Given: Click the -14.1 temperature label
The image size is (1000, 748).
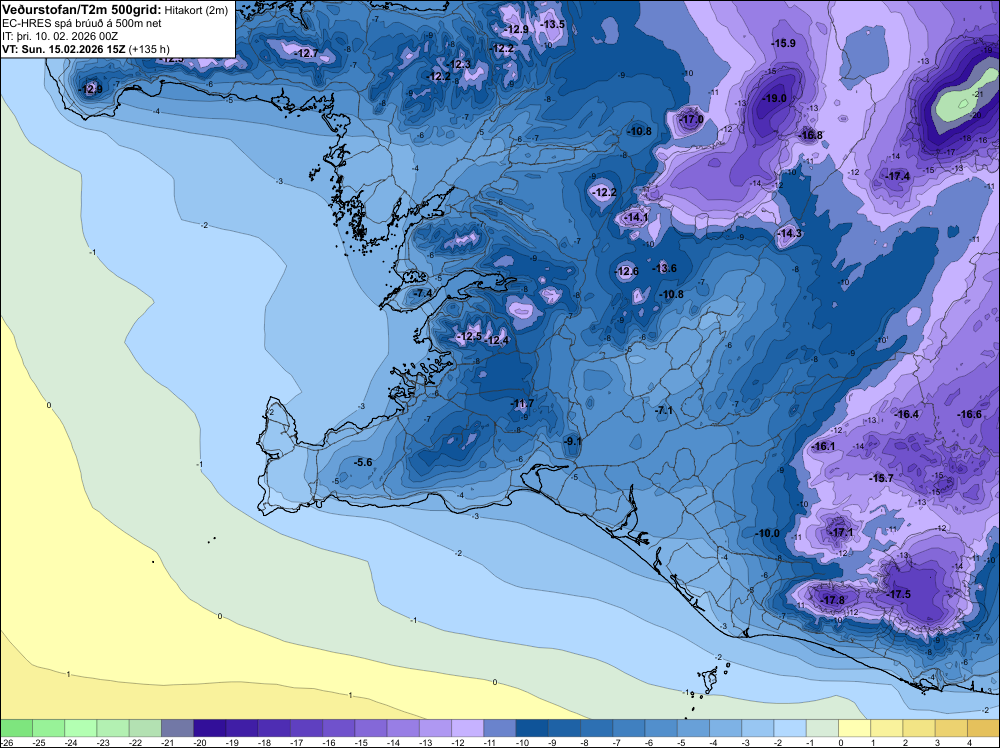Looking at the screenshot, I should pos(636,217).
